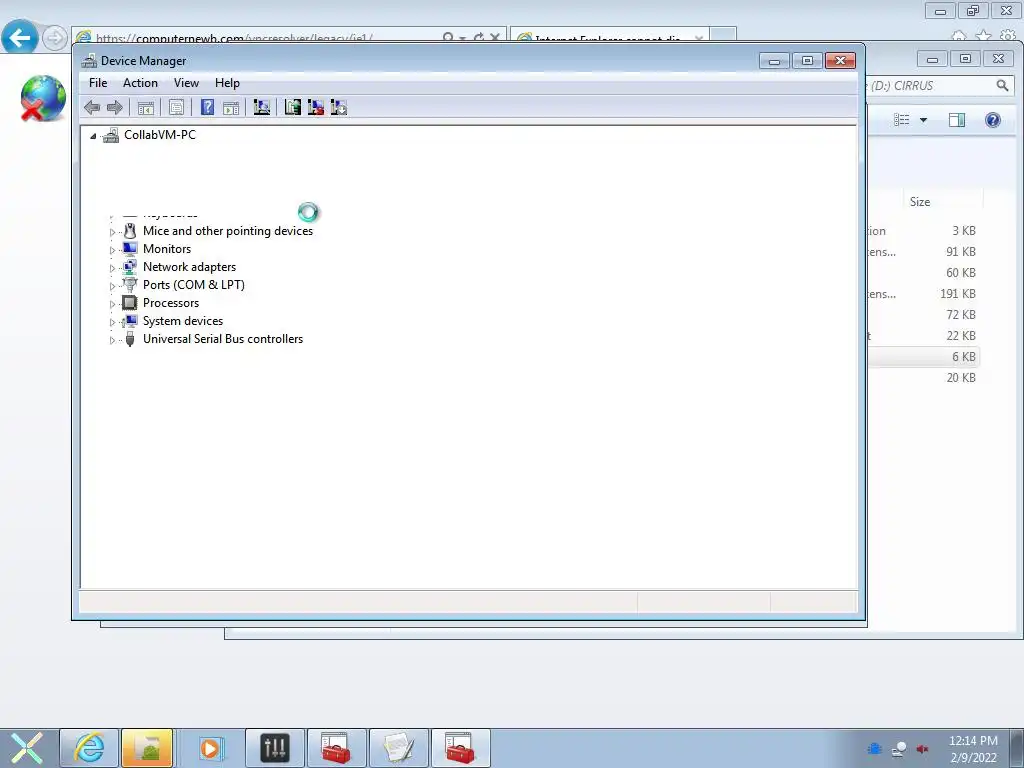Open the Action menu

pyautogui.click(x=140, y=83)
